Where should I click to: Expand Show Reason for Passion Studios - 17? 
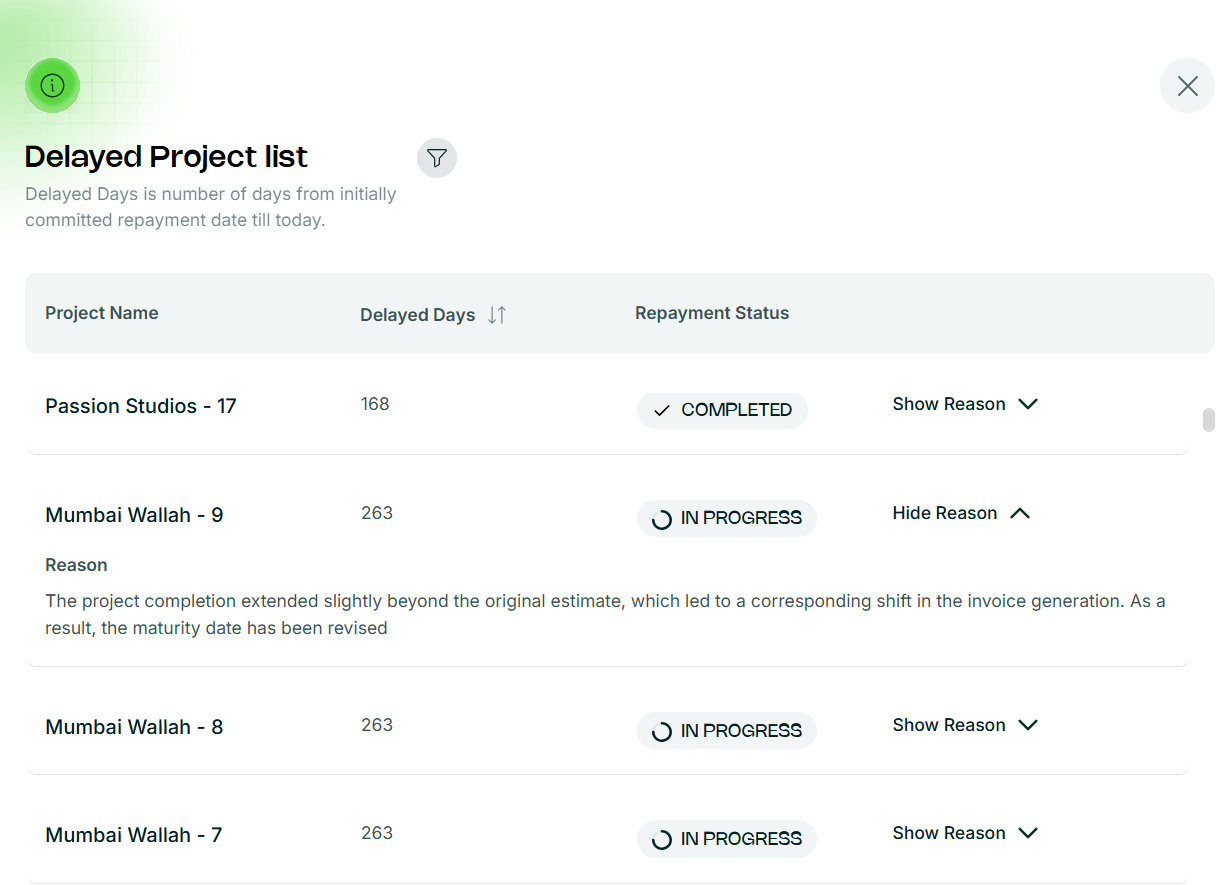tap(965, 404)
